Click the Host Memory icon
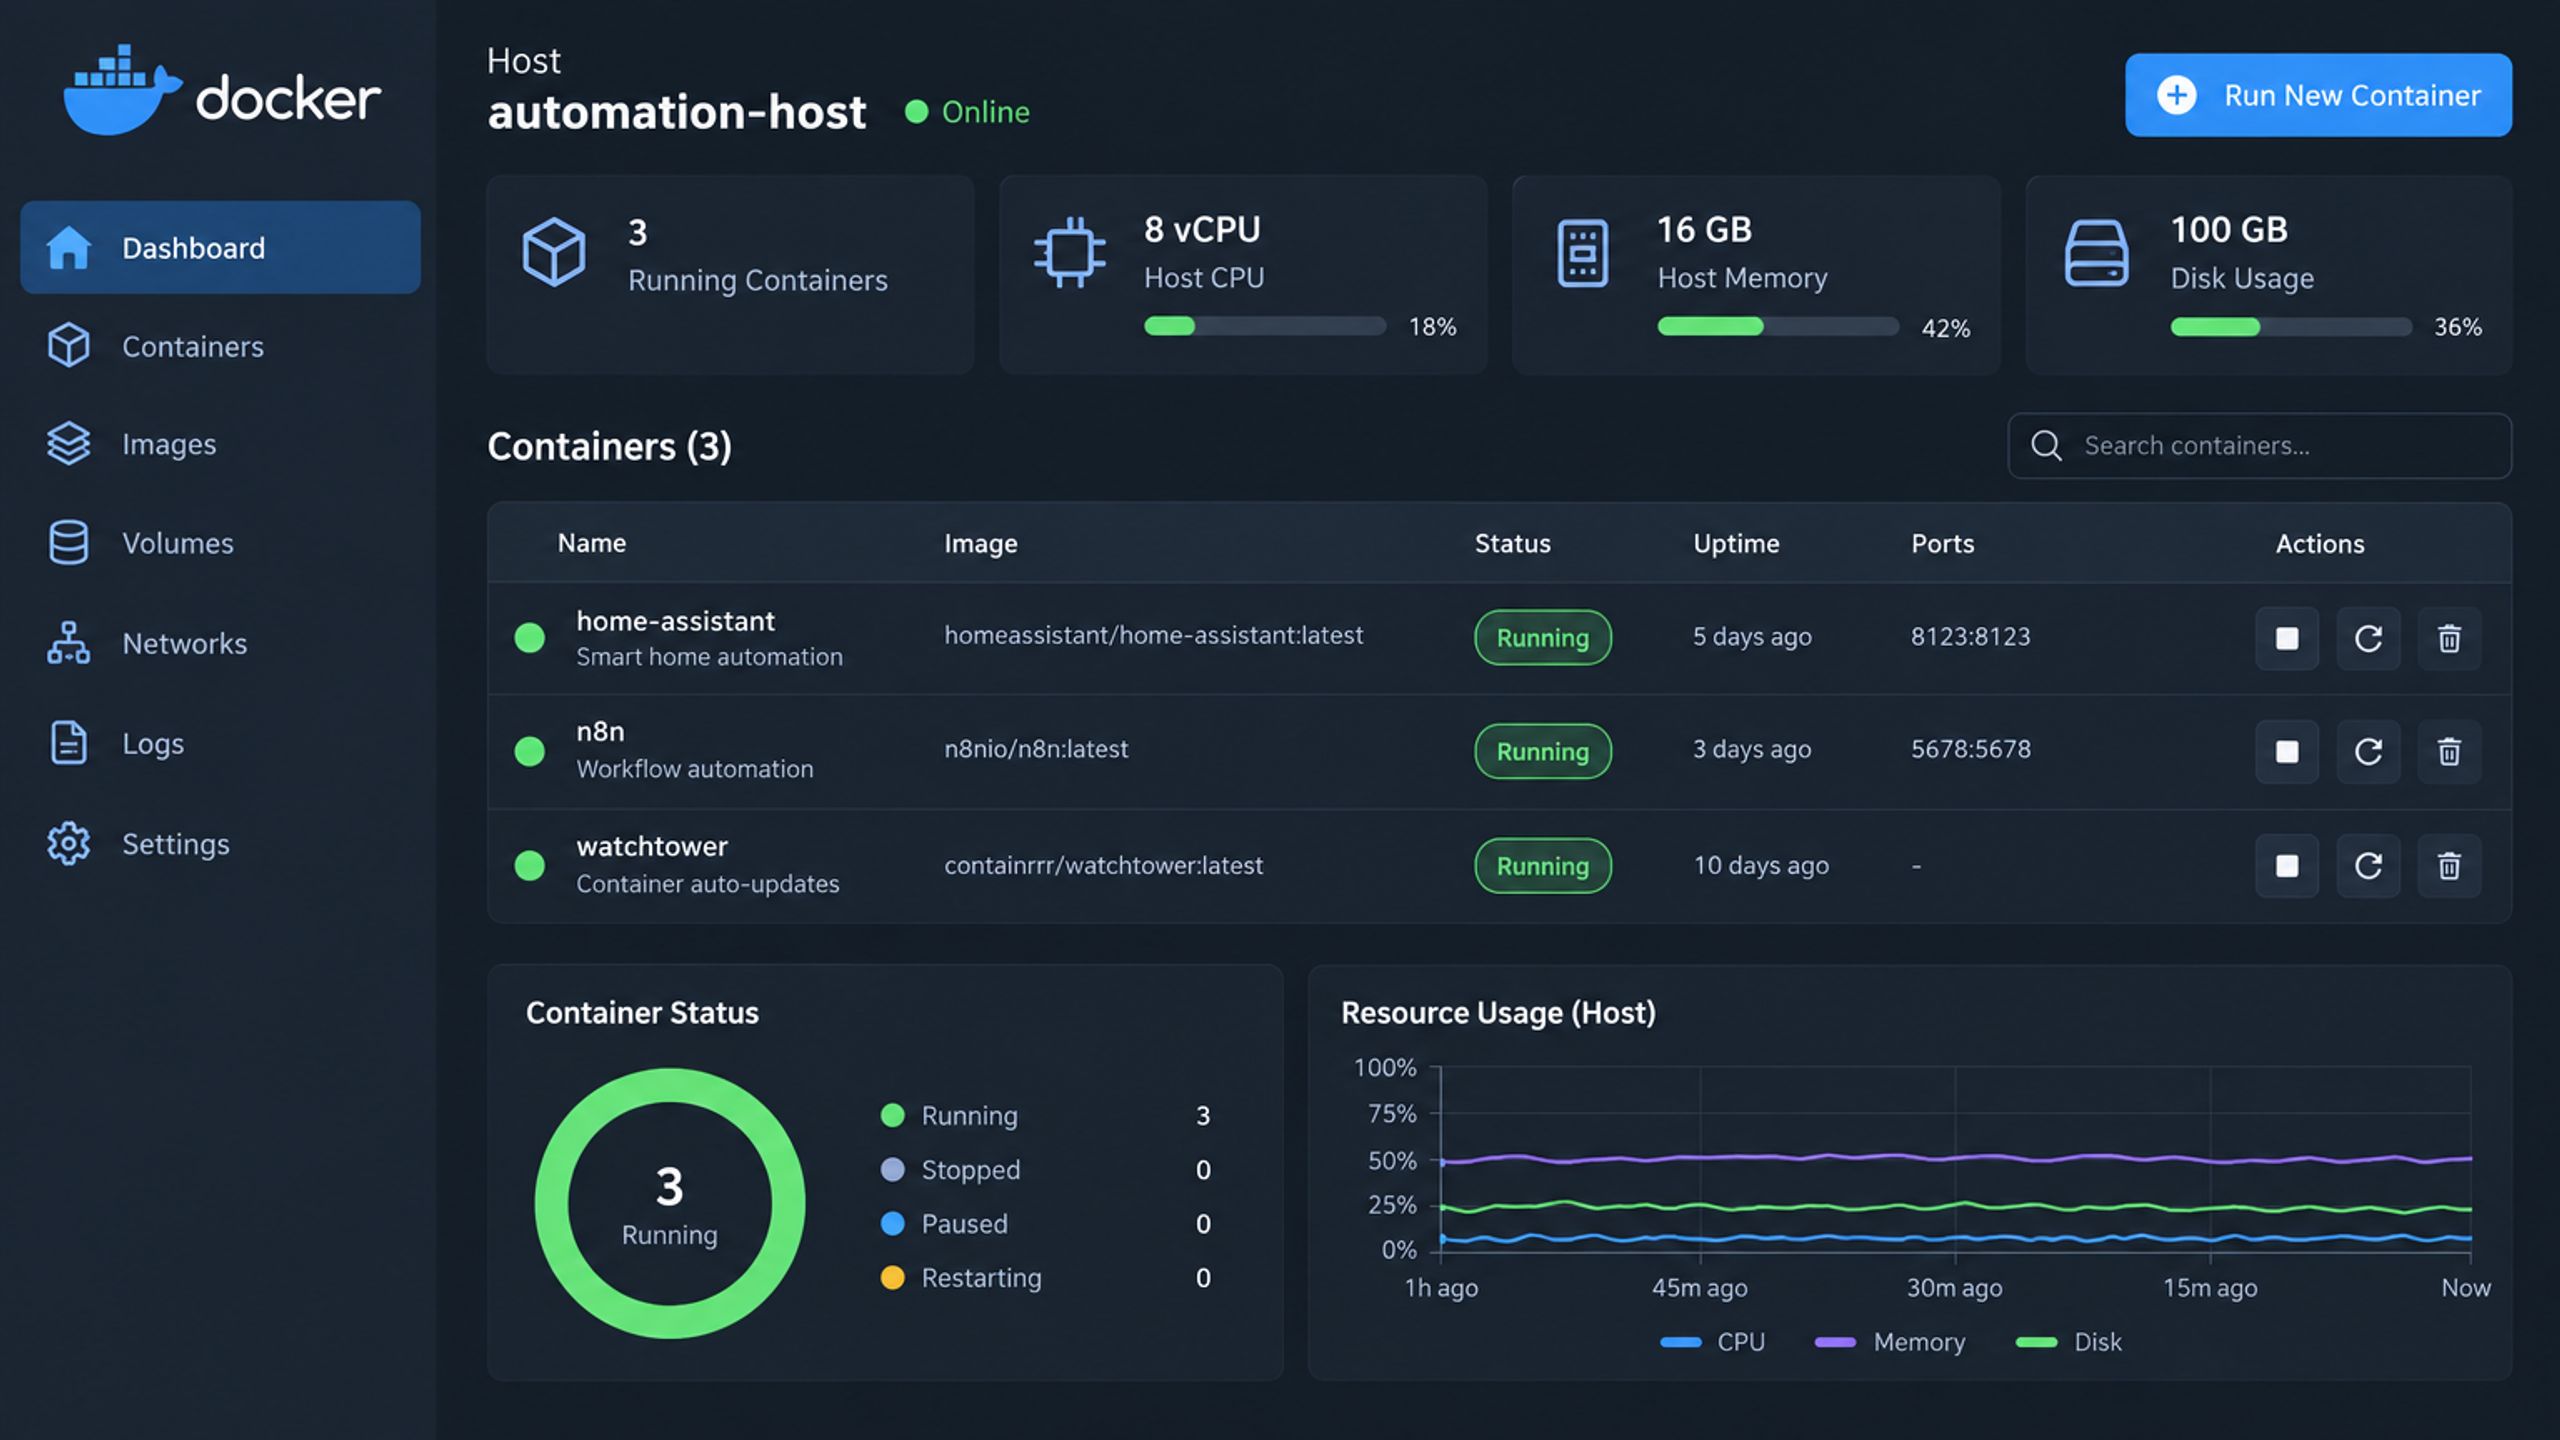The image size is (2560, 1440). (1582, 253)
